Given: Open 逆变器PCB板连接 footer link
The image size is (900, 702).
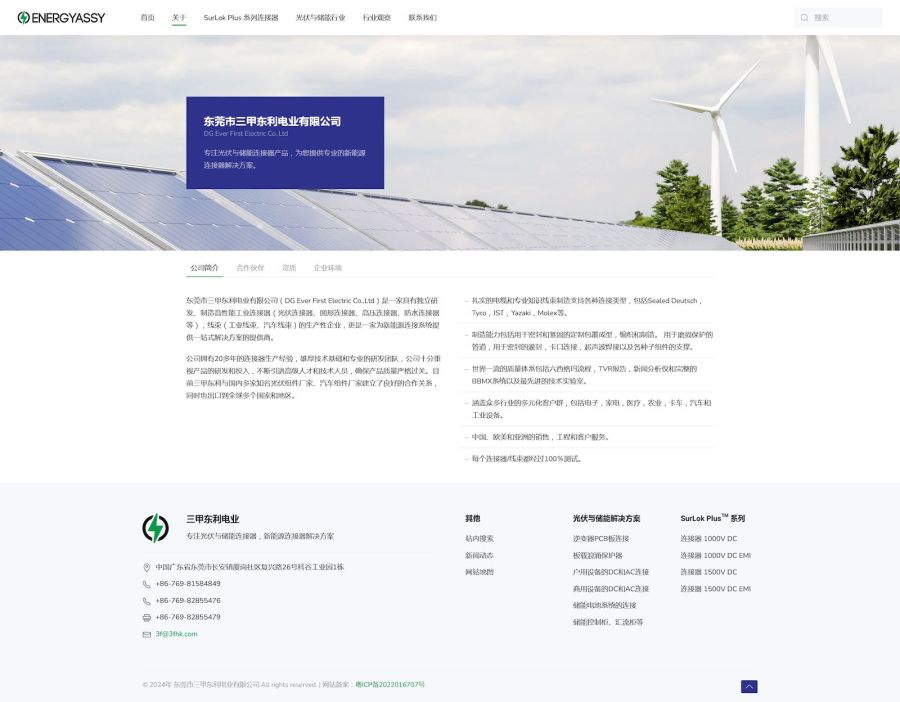Looking at the screenshot, I should [x=601, y=539].
